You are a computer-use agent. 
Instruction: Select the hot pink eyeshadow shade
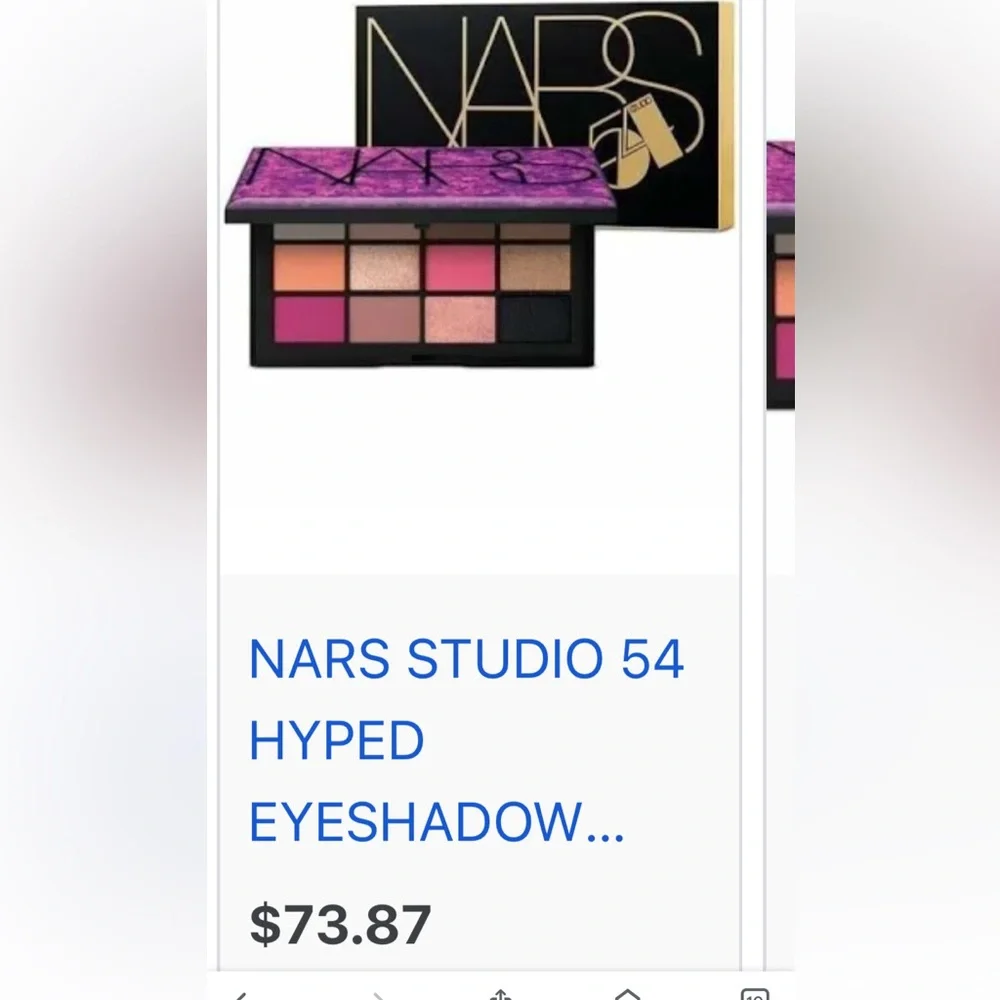[x=460, y=268]
